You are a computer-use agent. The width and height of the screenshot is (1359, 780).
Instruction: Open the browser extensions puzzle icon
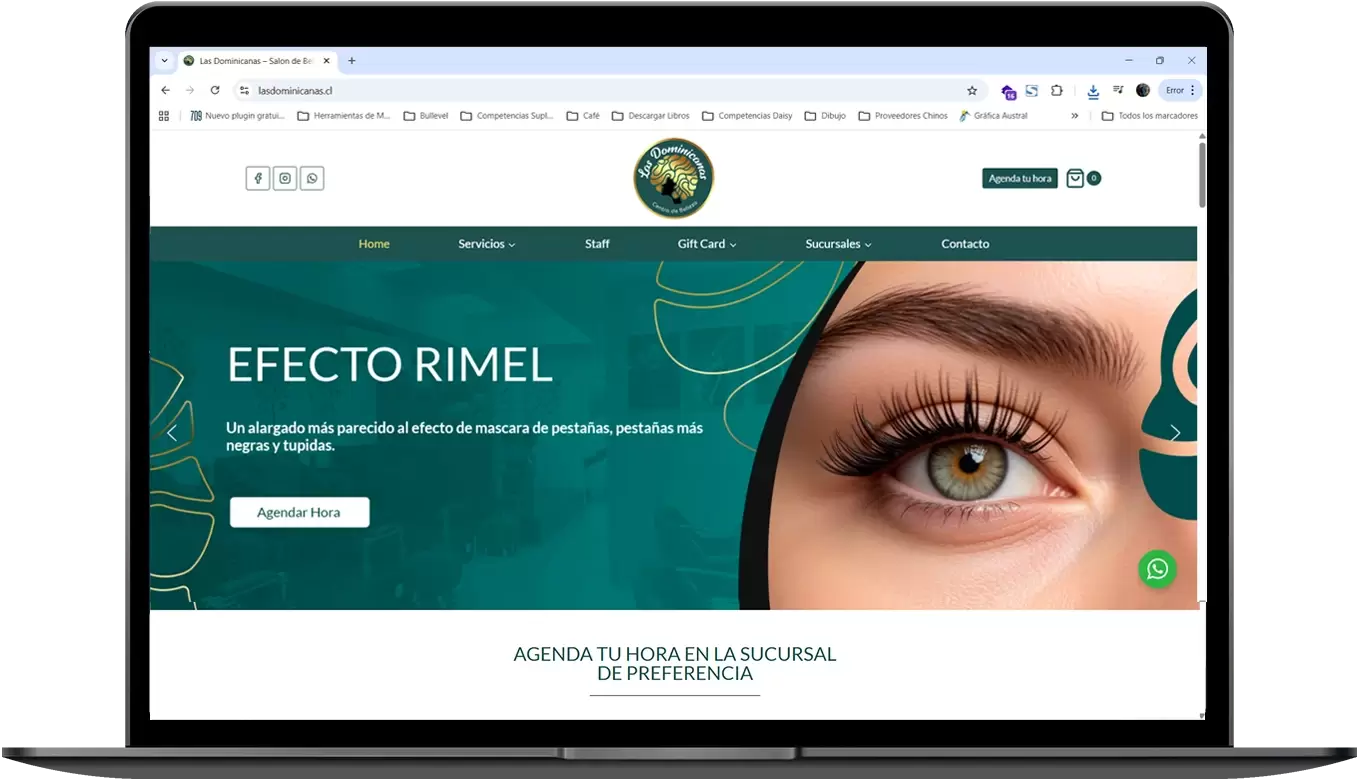point(1057,90)
